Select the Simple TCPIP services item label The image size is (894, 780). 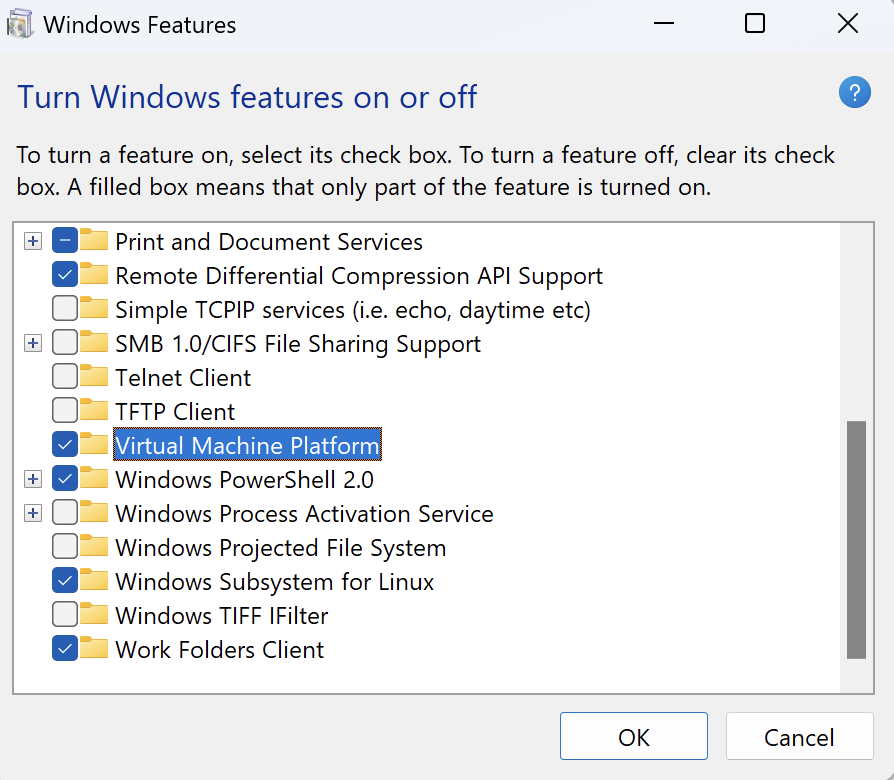[x=352, y=309]
